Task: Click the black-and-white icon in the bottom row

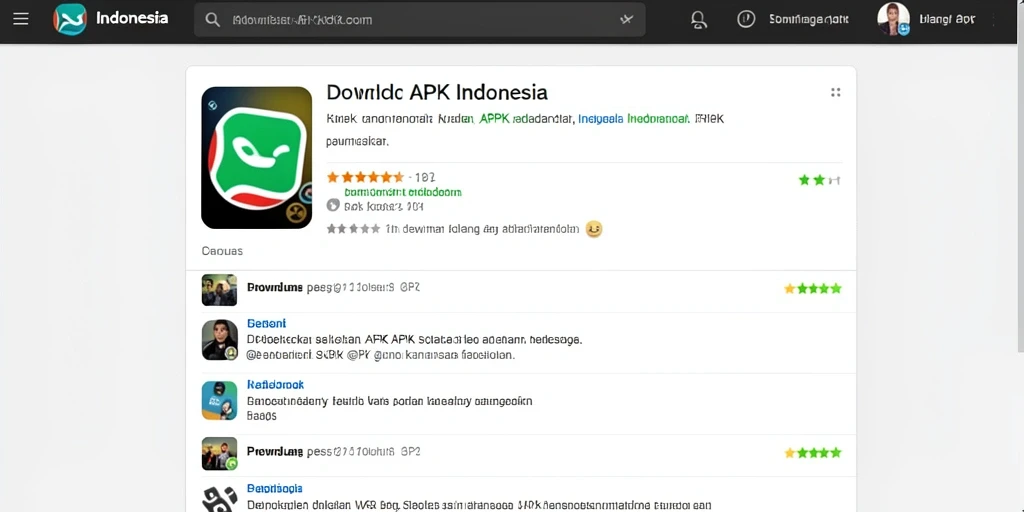Action: pyautogui.click(x=219, y=499)
